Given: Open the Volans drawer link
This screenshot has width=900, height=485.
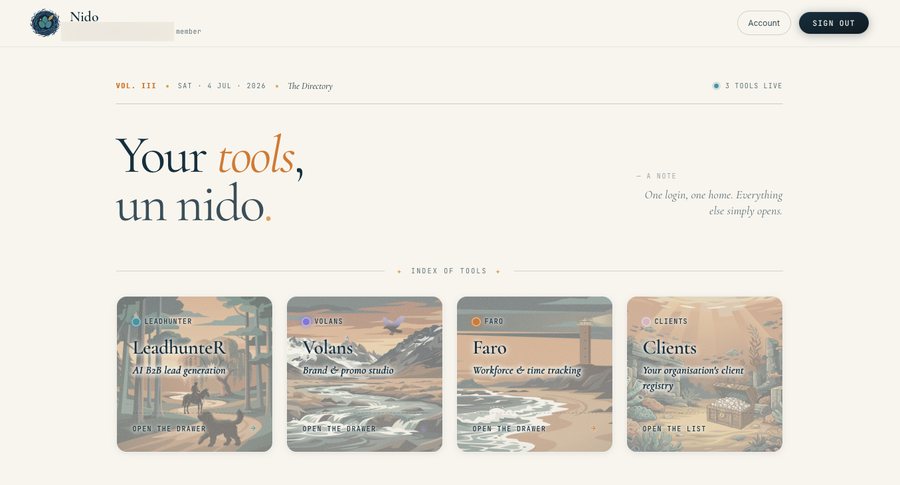Looking at the screenshot, I should click(339, 429).
